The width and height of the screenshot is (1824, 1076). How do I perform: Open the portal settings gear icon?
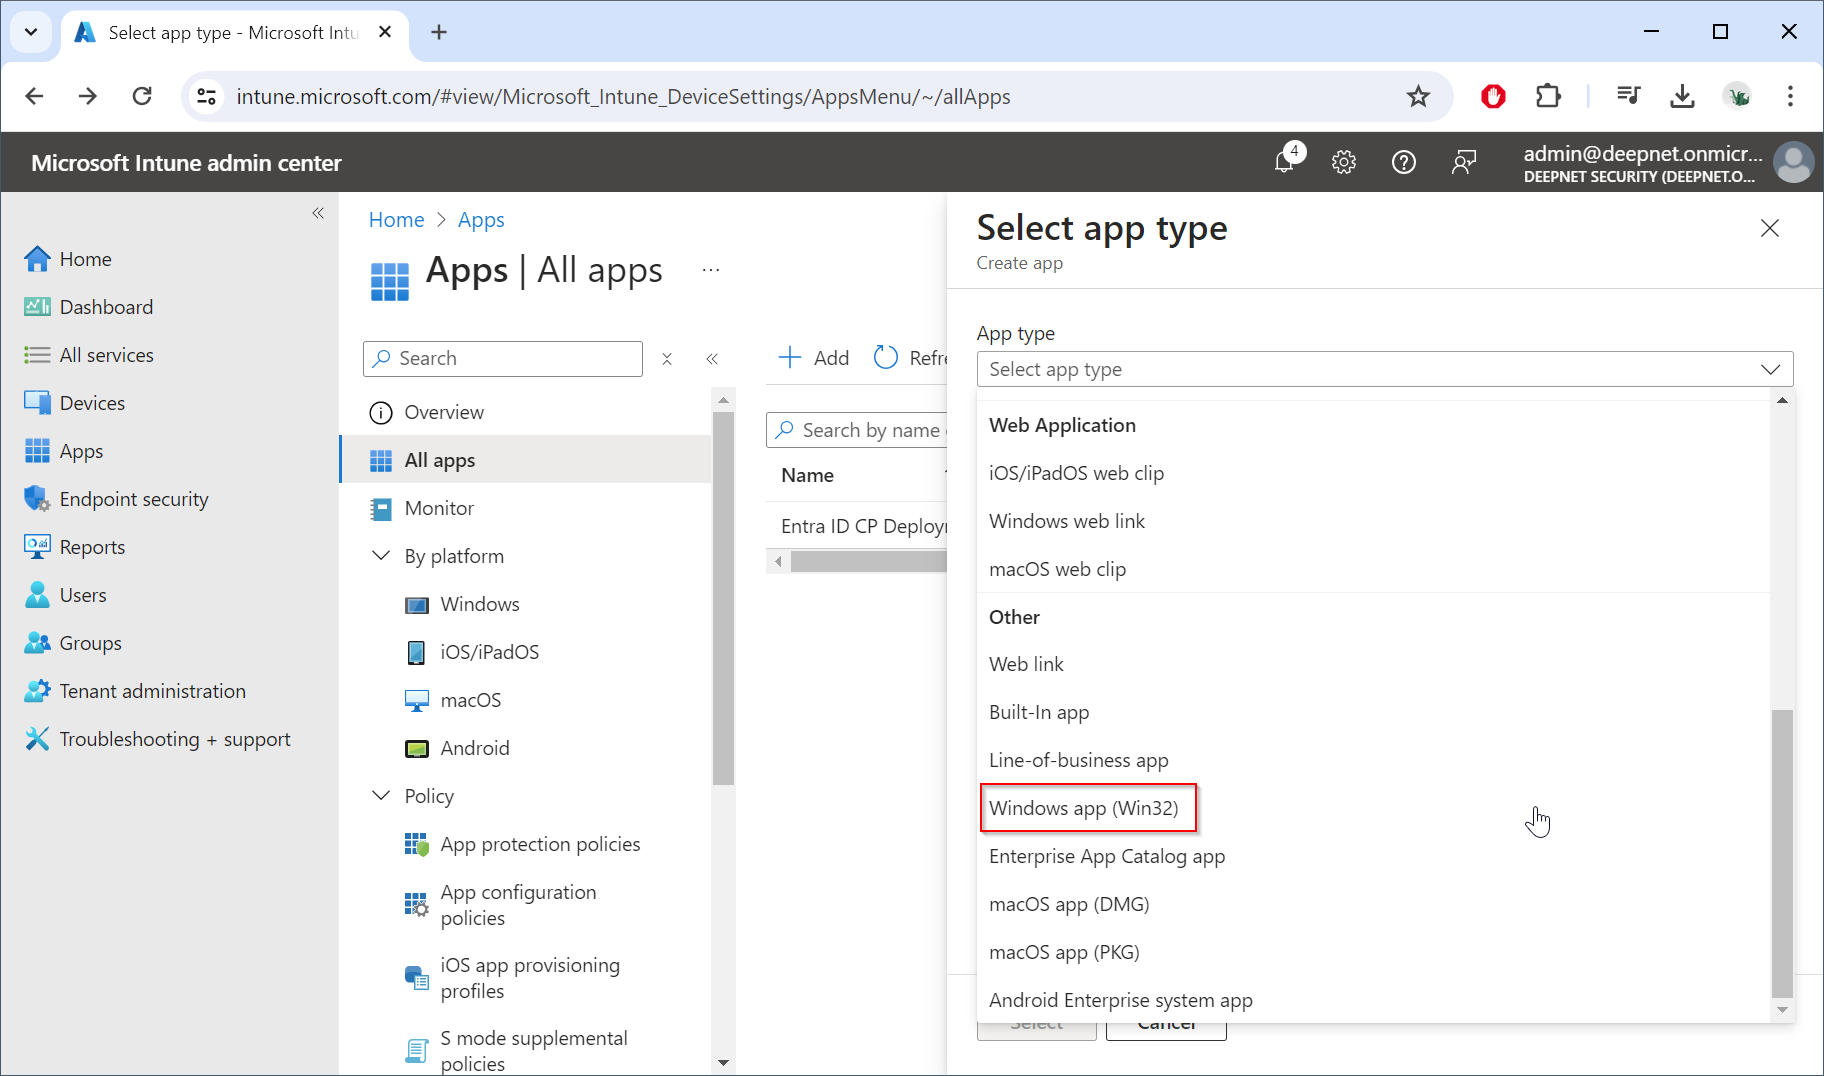1343,162
